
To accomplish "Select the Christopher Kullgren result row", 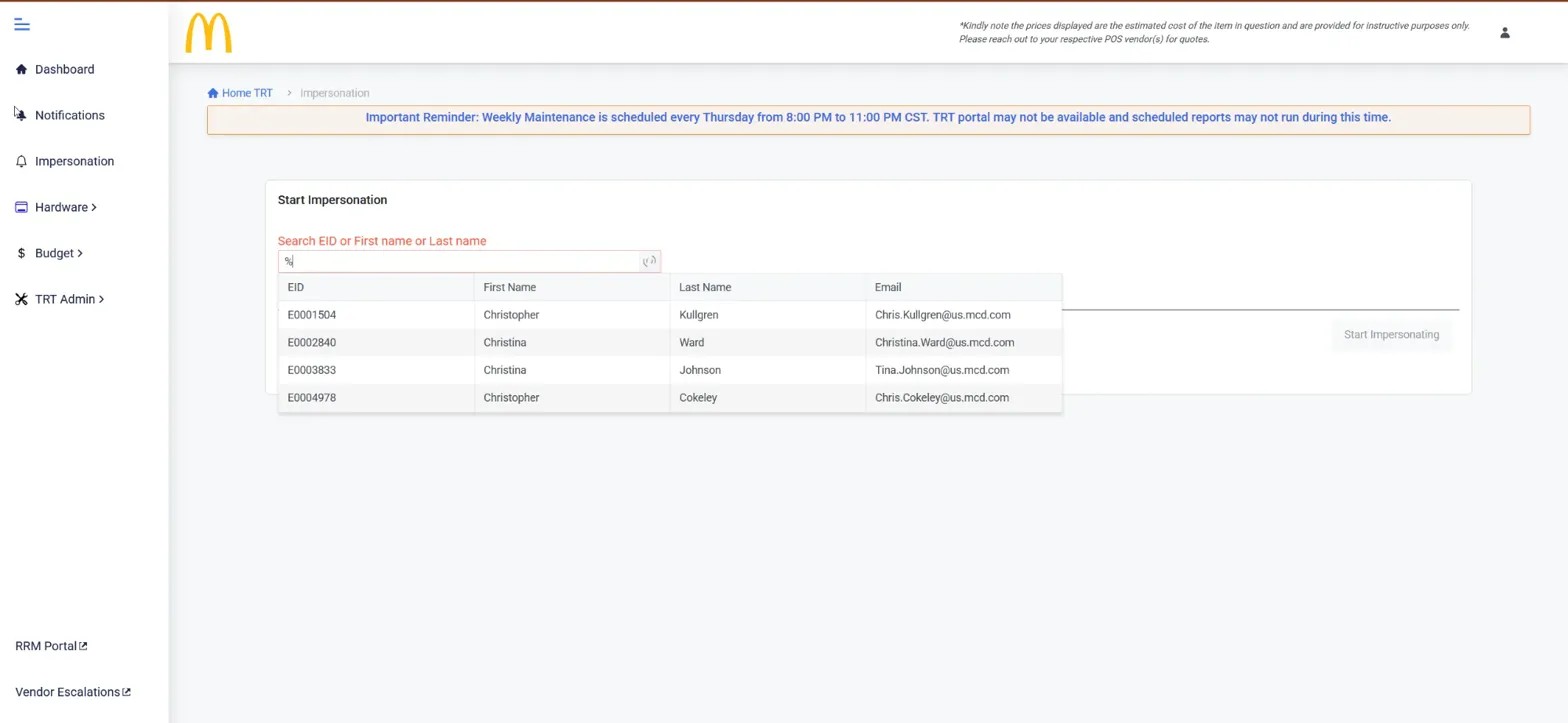I will click(669, 315).
